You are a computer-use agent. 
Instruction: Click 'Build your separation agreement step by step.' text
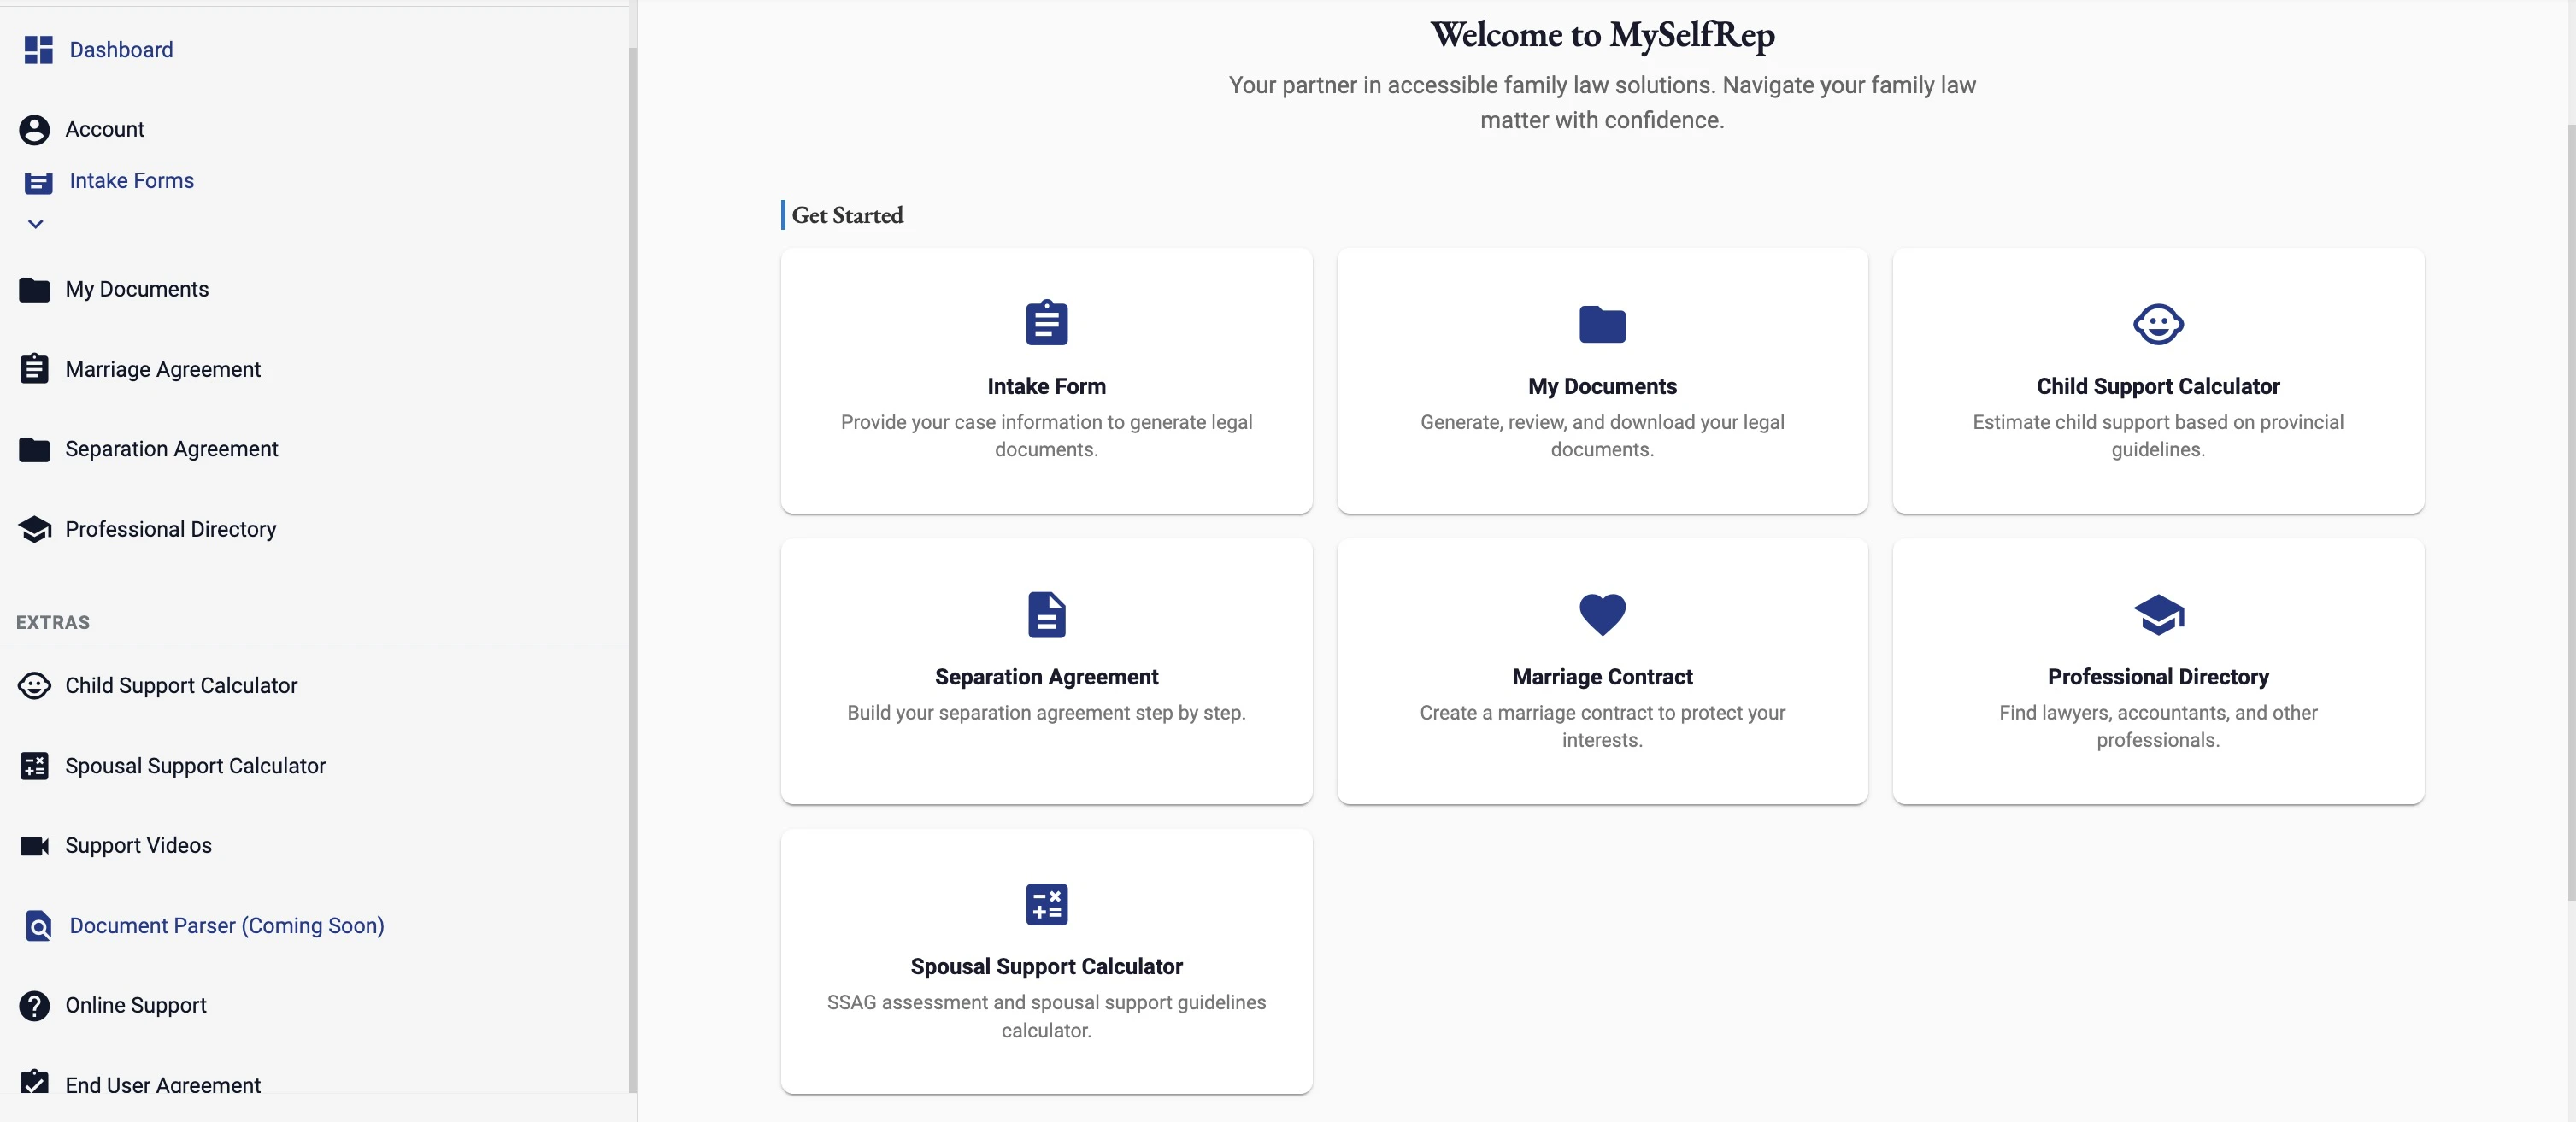coord(1046,713)
